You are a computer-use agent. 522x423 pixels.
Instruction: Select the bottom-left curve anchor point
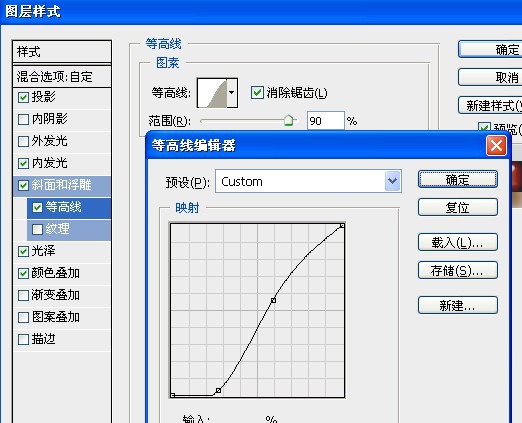[173, 395]
